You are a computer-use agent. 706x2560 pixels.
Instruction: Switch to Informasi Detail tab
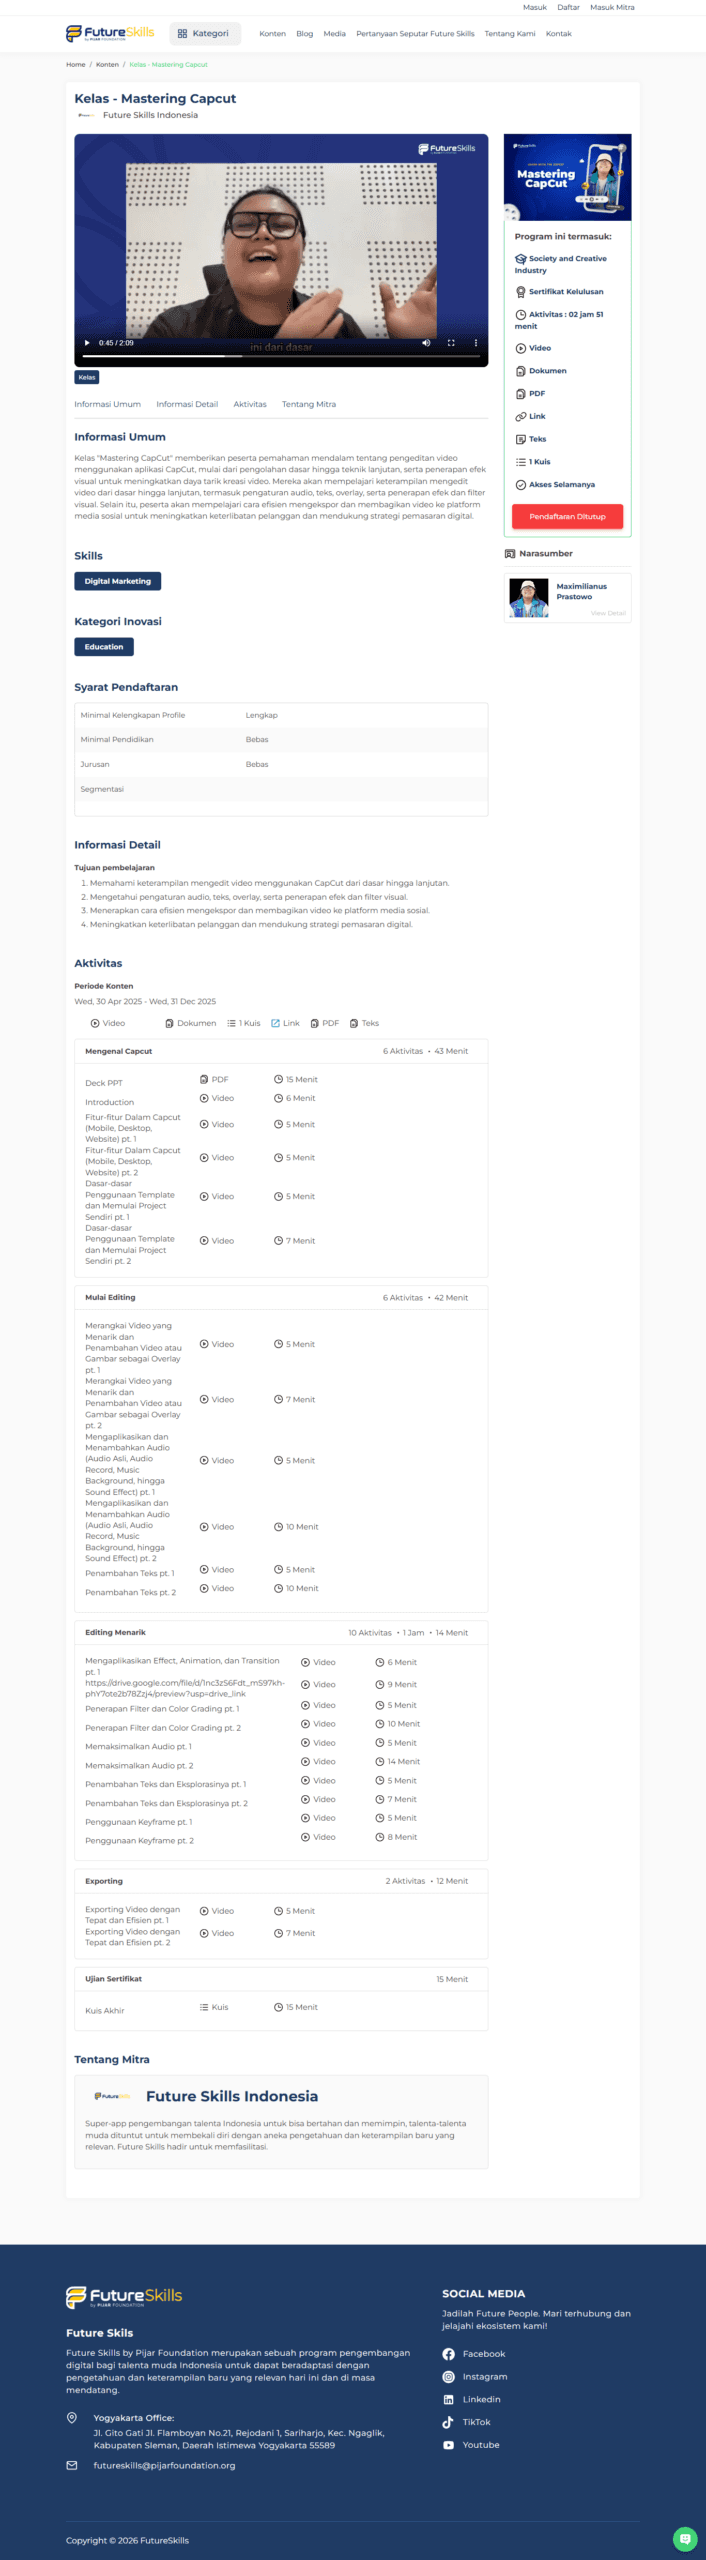(187, 404)
